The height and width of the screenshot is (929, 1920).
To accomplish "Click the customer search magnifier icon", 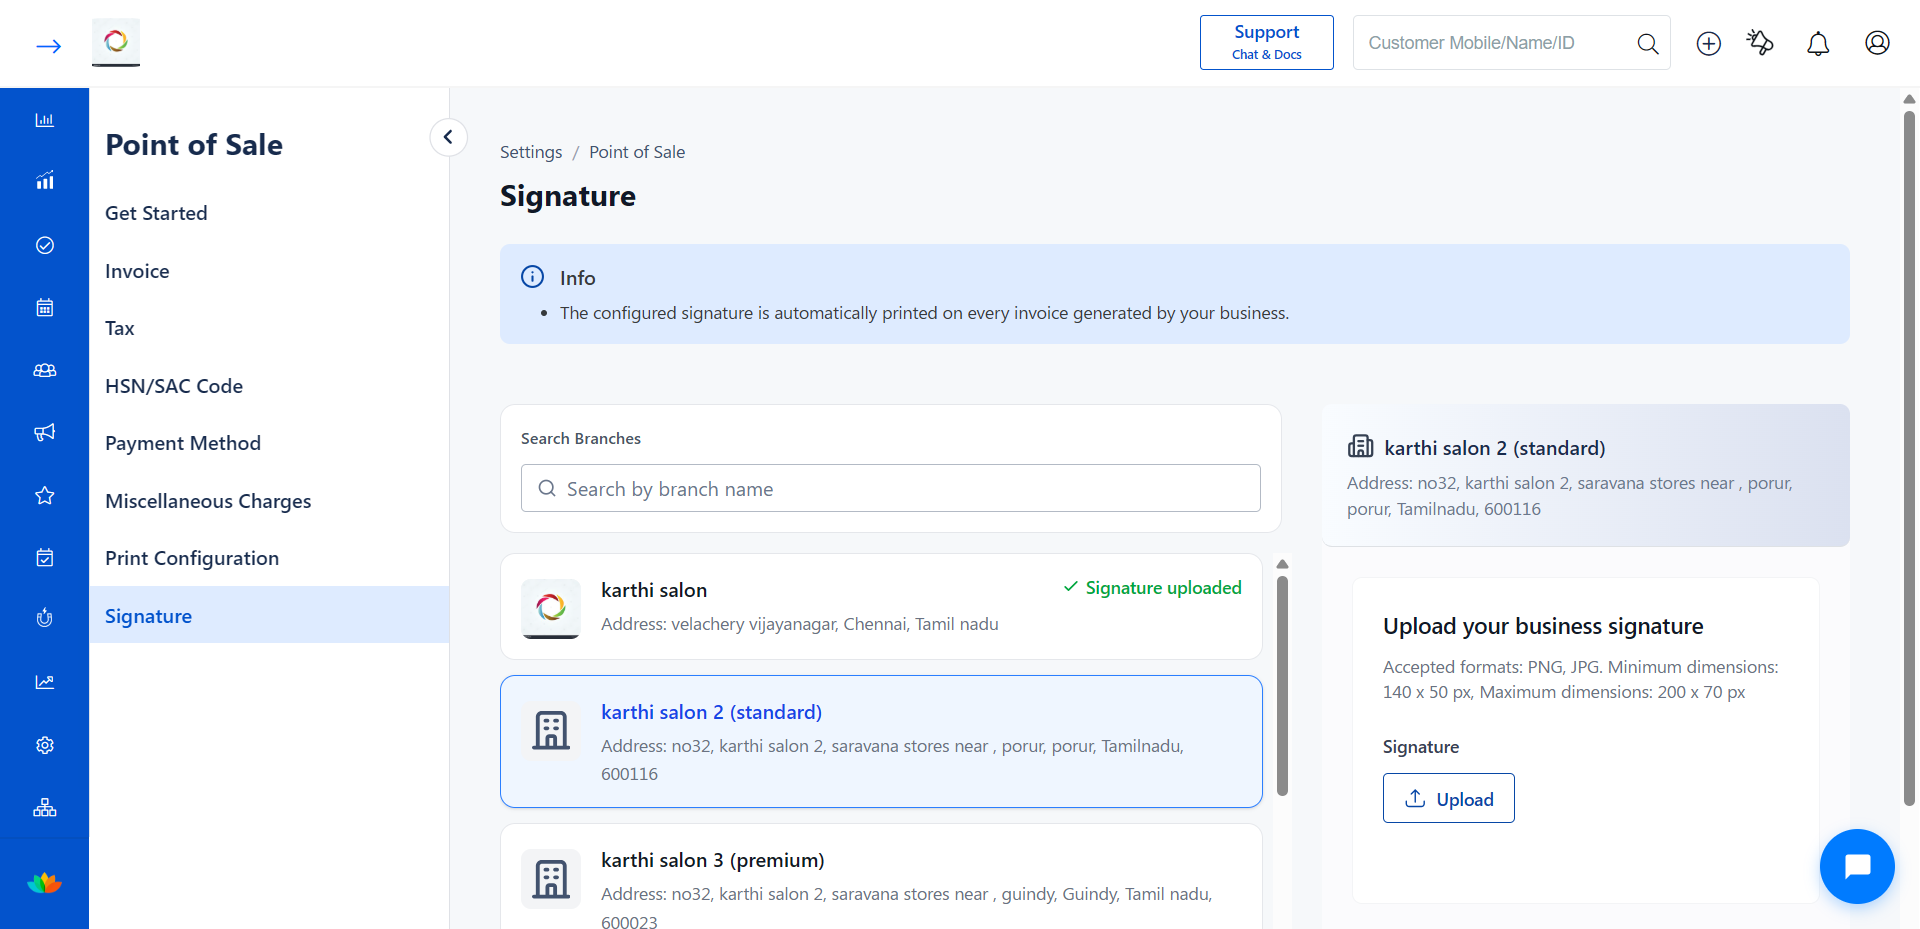I will pyautogui.click(x=1647, y=43).
